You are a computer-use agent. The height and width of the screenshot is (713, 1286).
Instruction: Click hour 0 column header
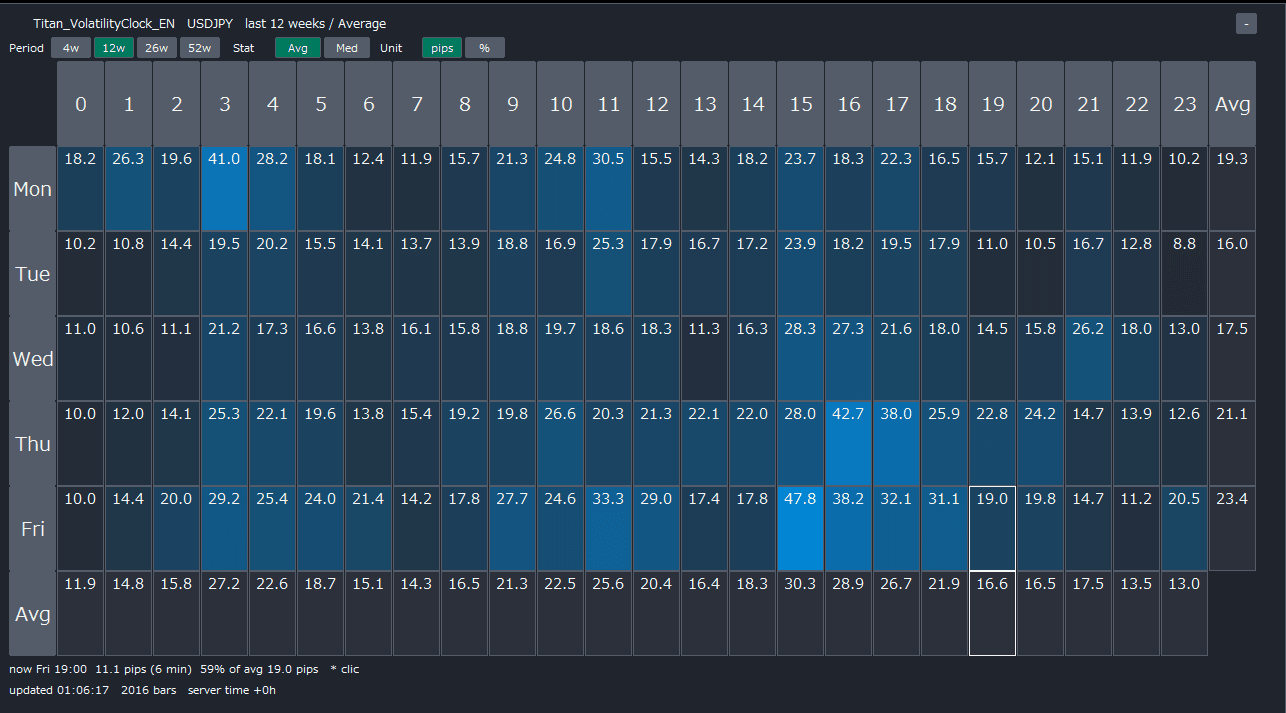pyautogui.click(x=81, y=104)
